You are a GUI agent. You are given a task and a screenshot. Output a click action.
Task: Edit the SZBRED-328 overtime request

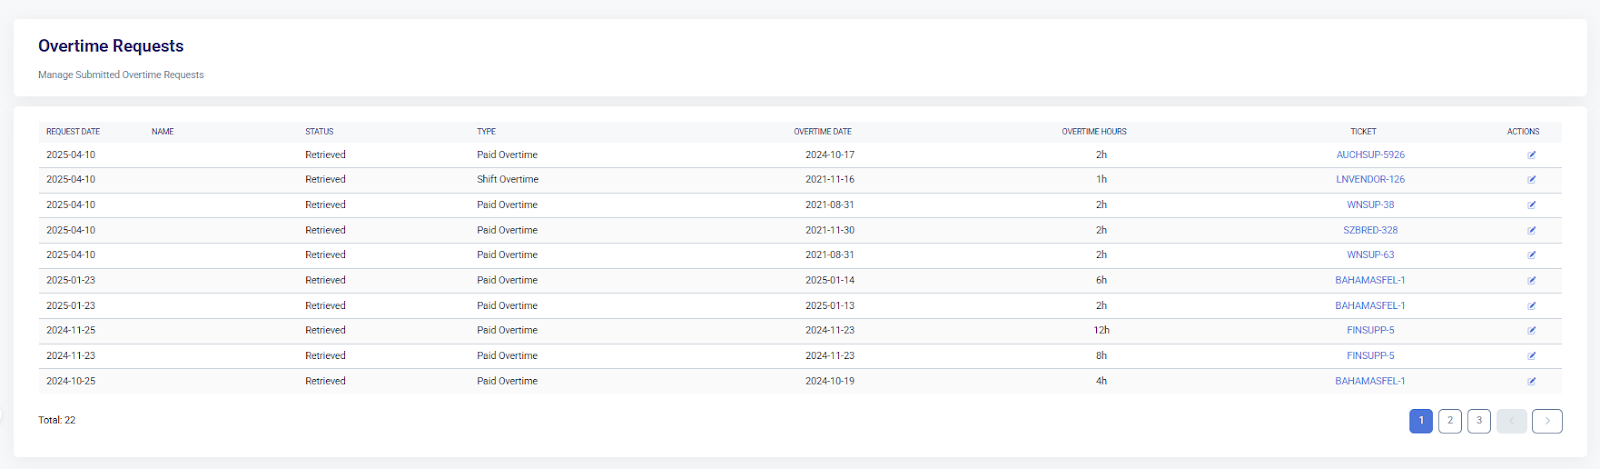click(x=1531, y=230)
